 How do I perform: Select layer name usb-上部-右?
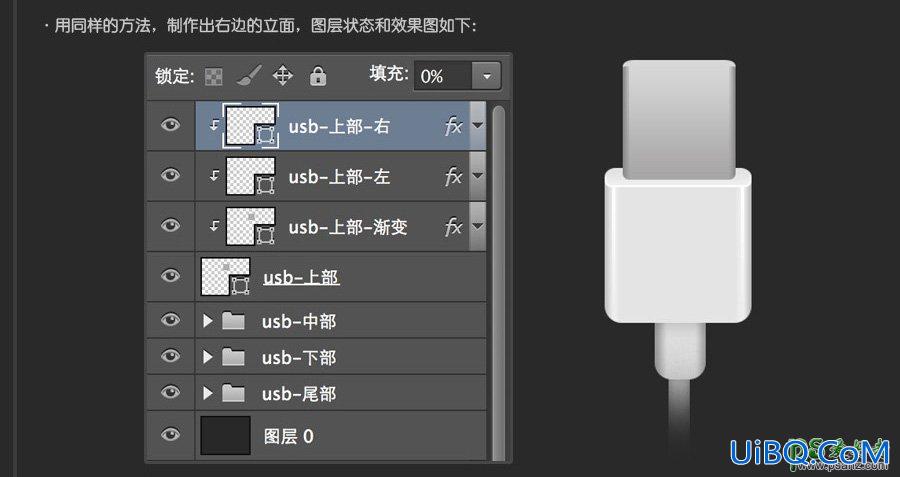click(339, 126)
